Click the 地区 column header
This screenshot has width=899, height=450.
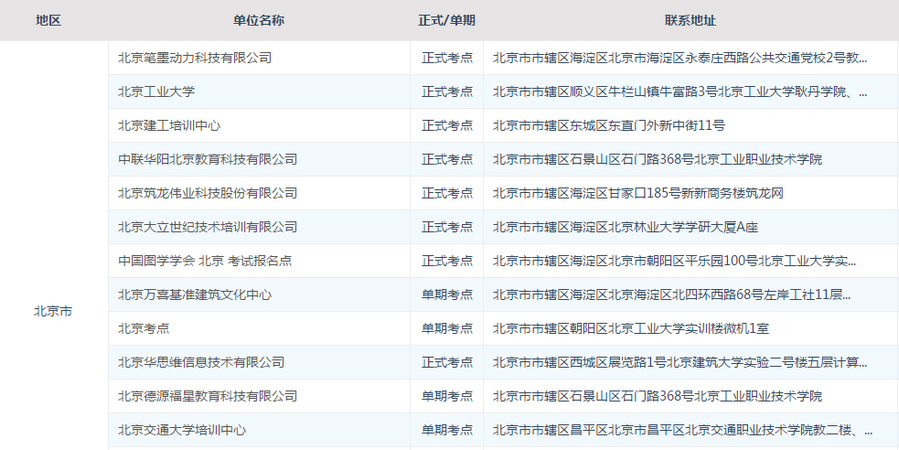48,21
